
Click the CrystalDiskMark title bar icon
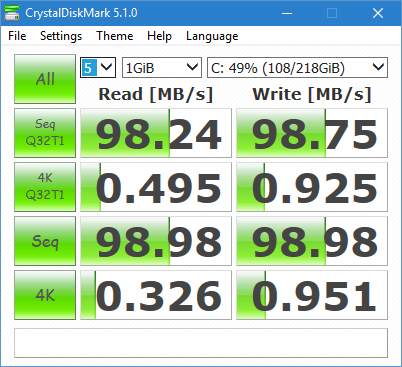(12, 13)
